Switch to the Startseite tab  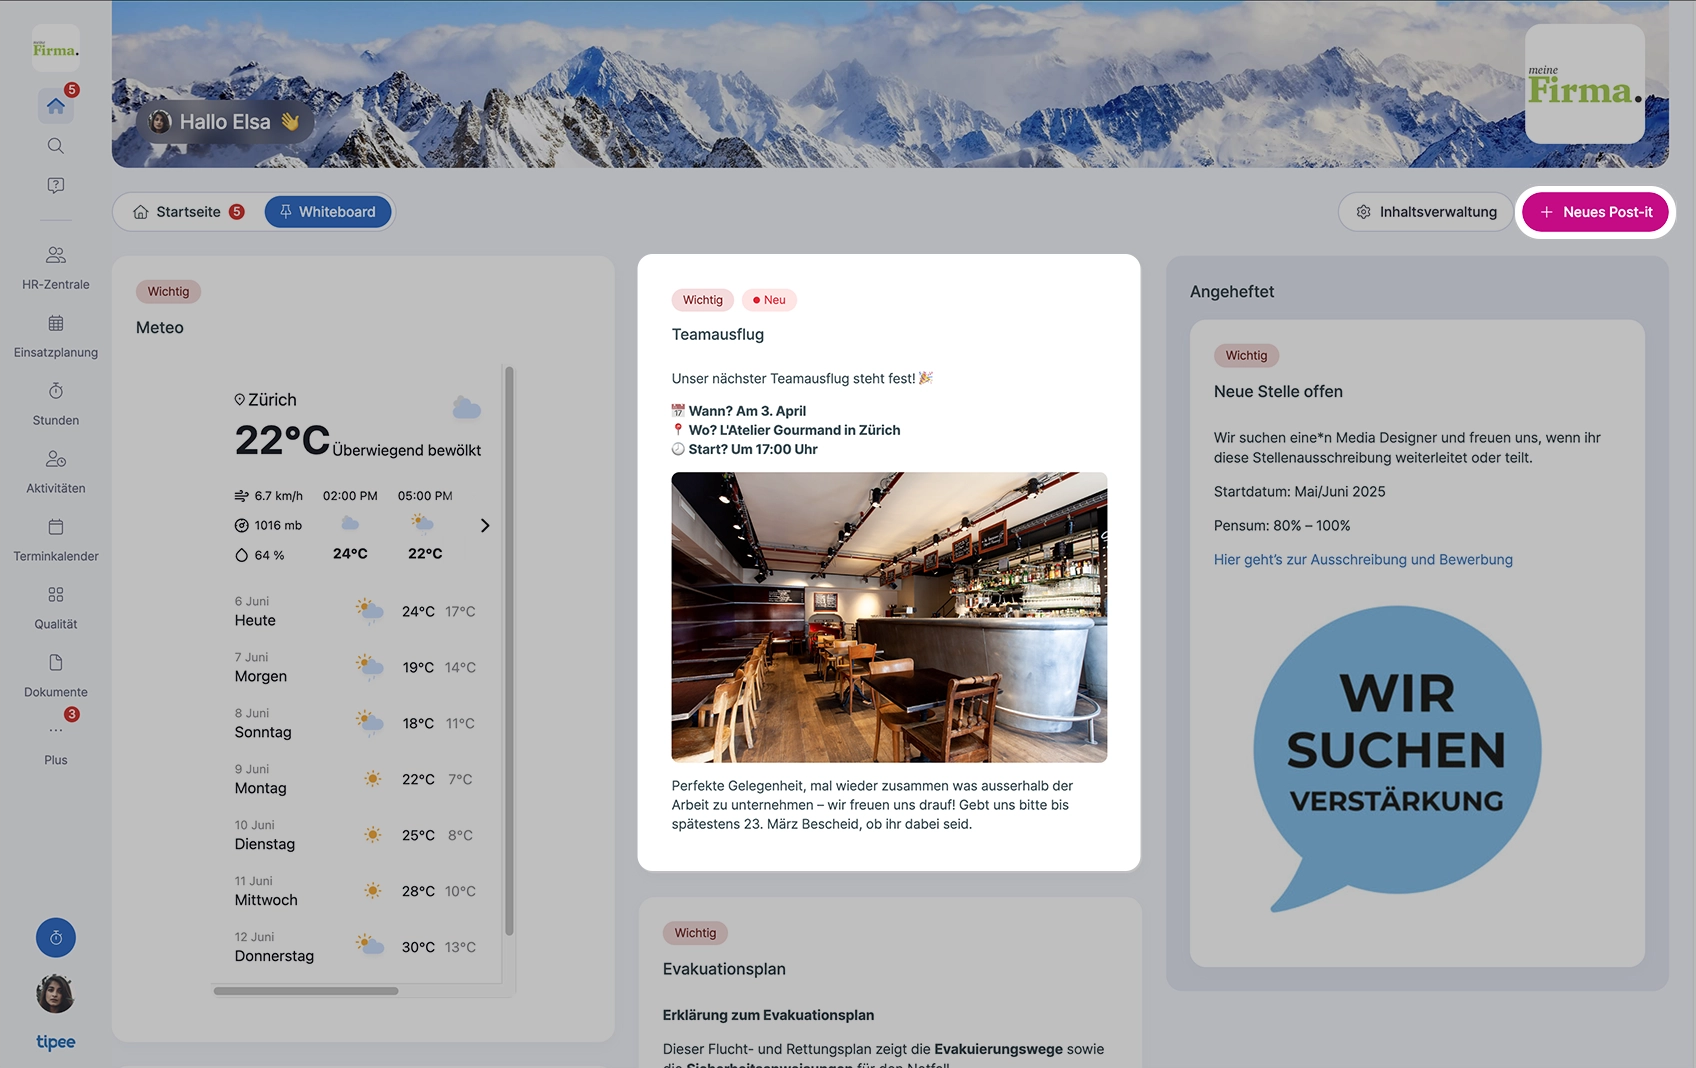click(x=189, y=212)
